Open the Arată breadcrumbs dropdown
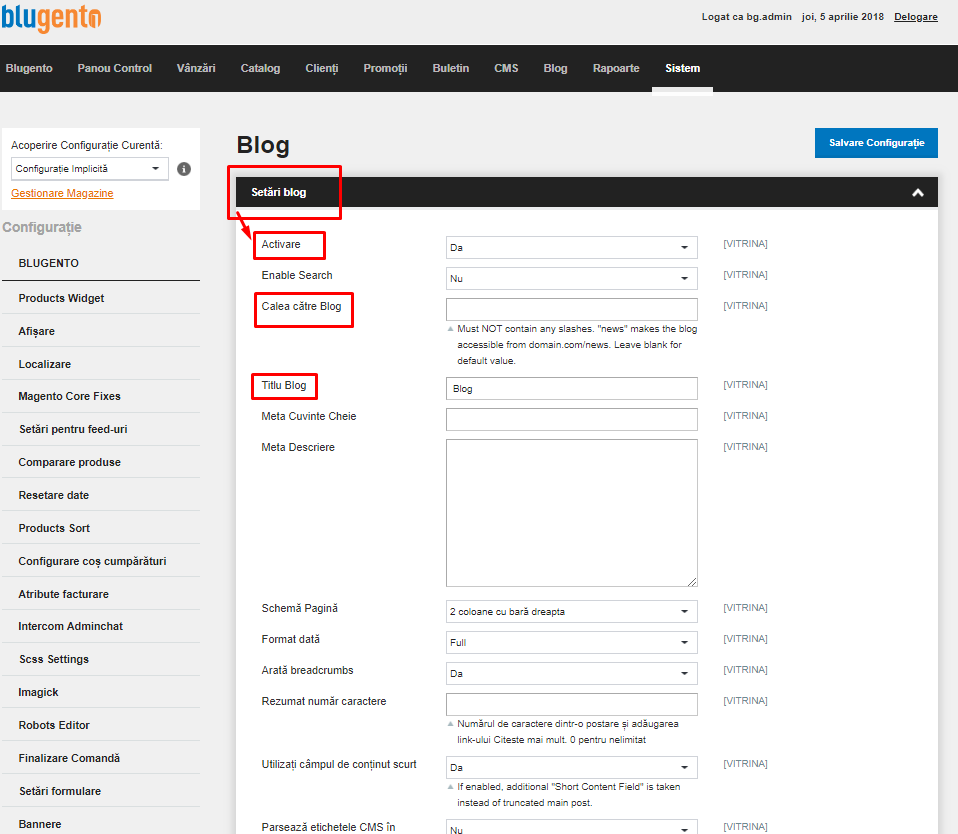 coord(571,673)
